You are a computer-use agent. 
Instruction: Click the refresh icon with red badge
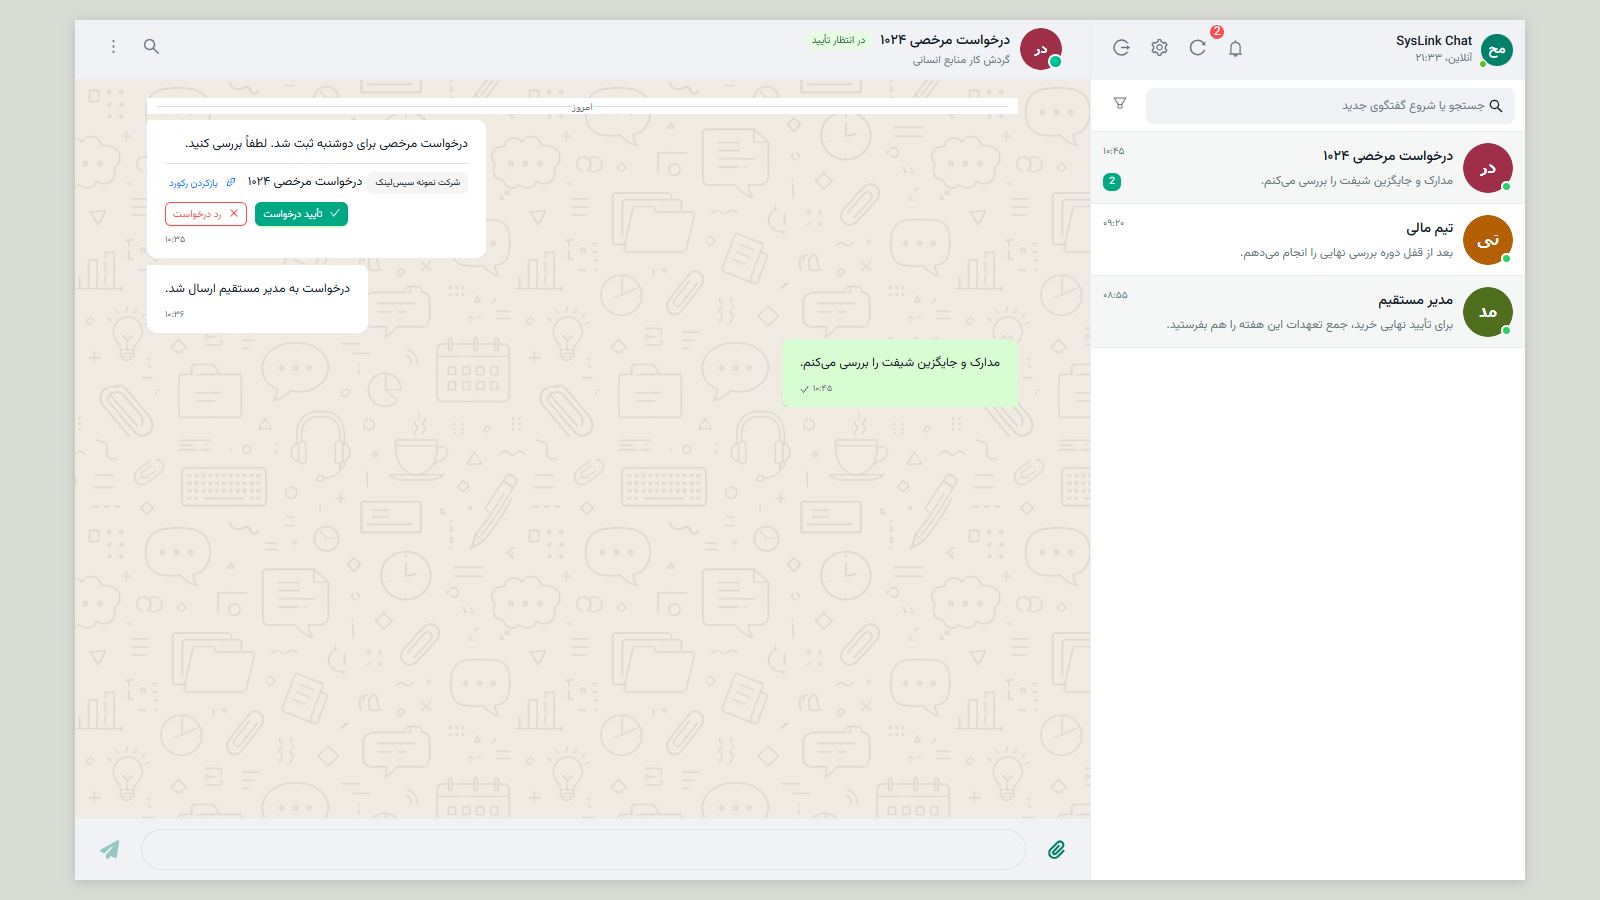coord(1197,48)
